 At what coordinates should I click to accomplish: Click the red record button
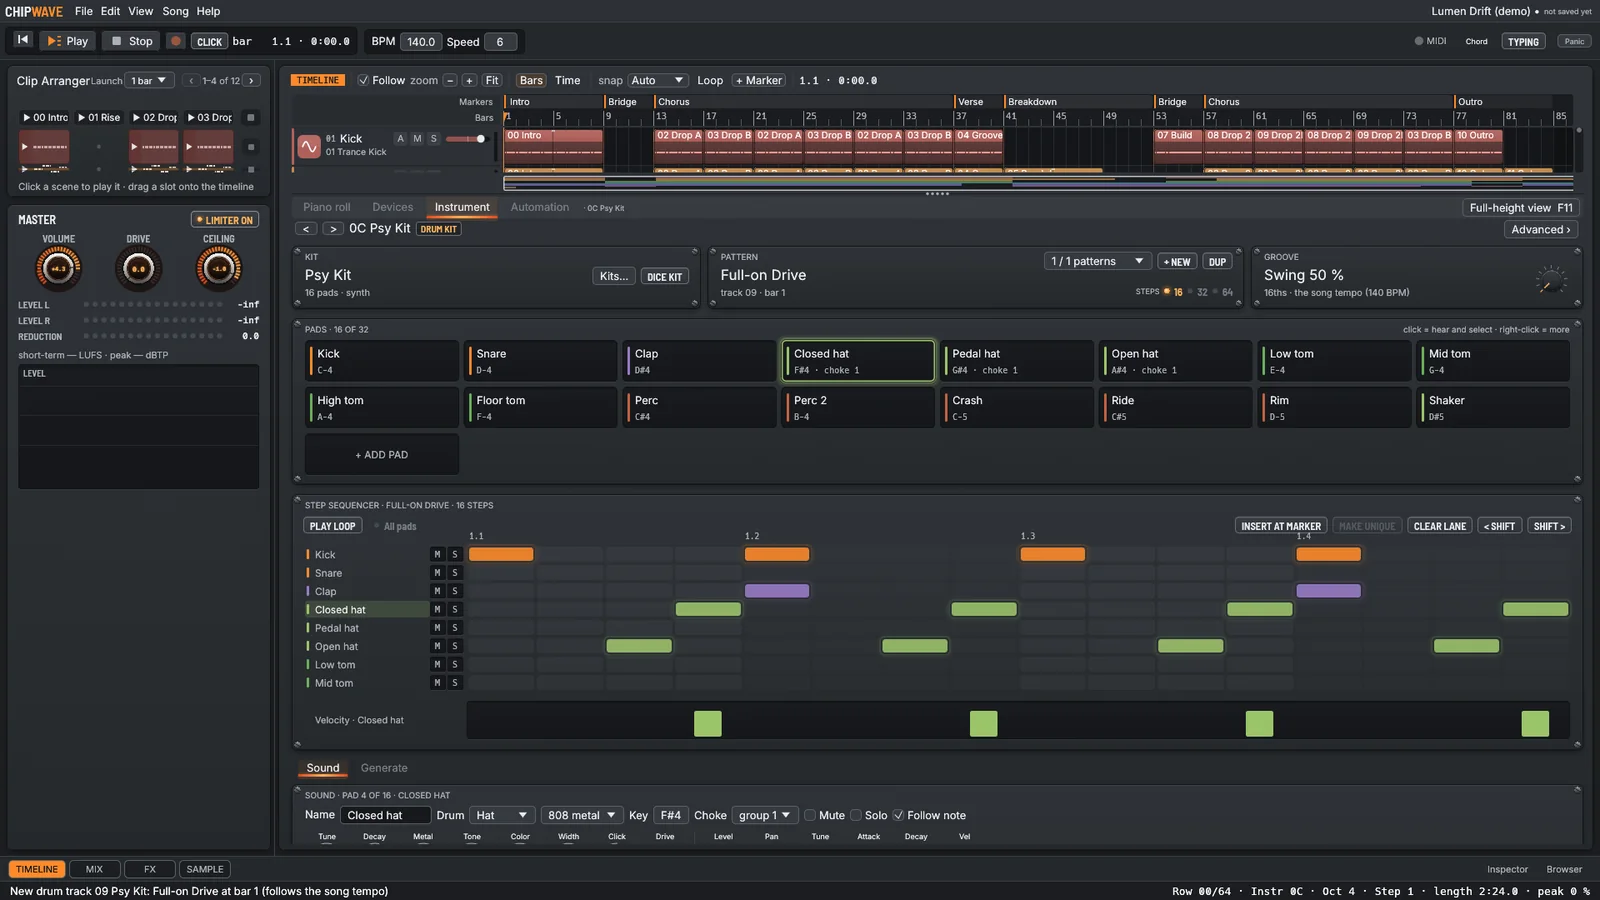[x=176, y=41]
